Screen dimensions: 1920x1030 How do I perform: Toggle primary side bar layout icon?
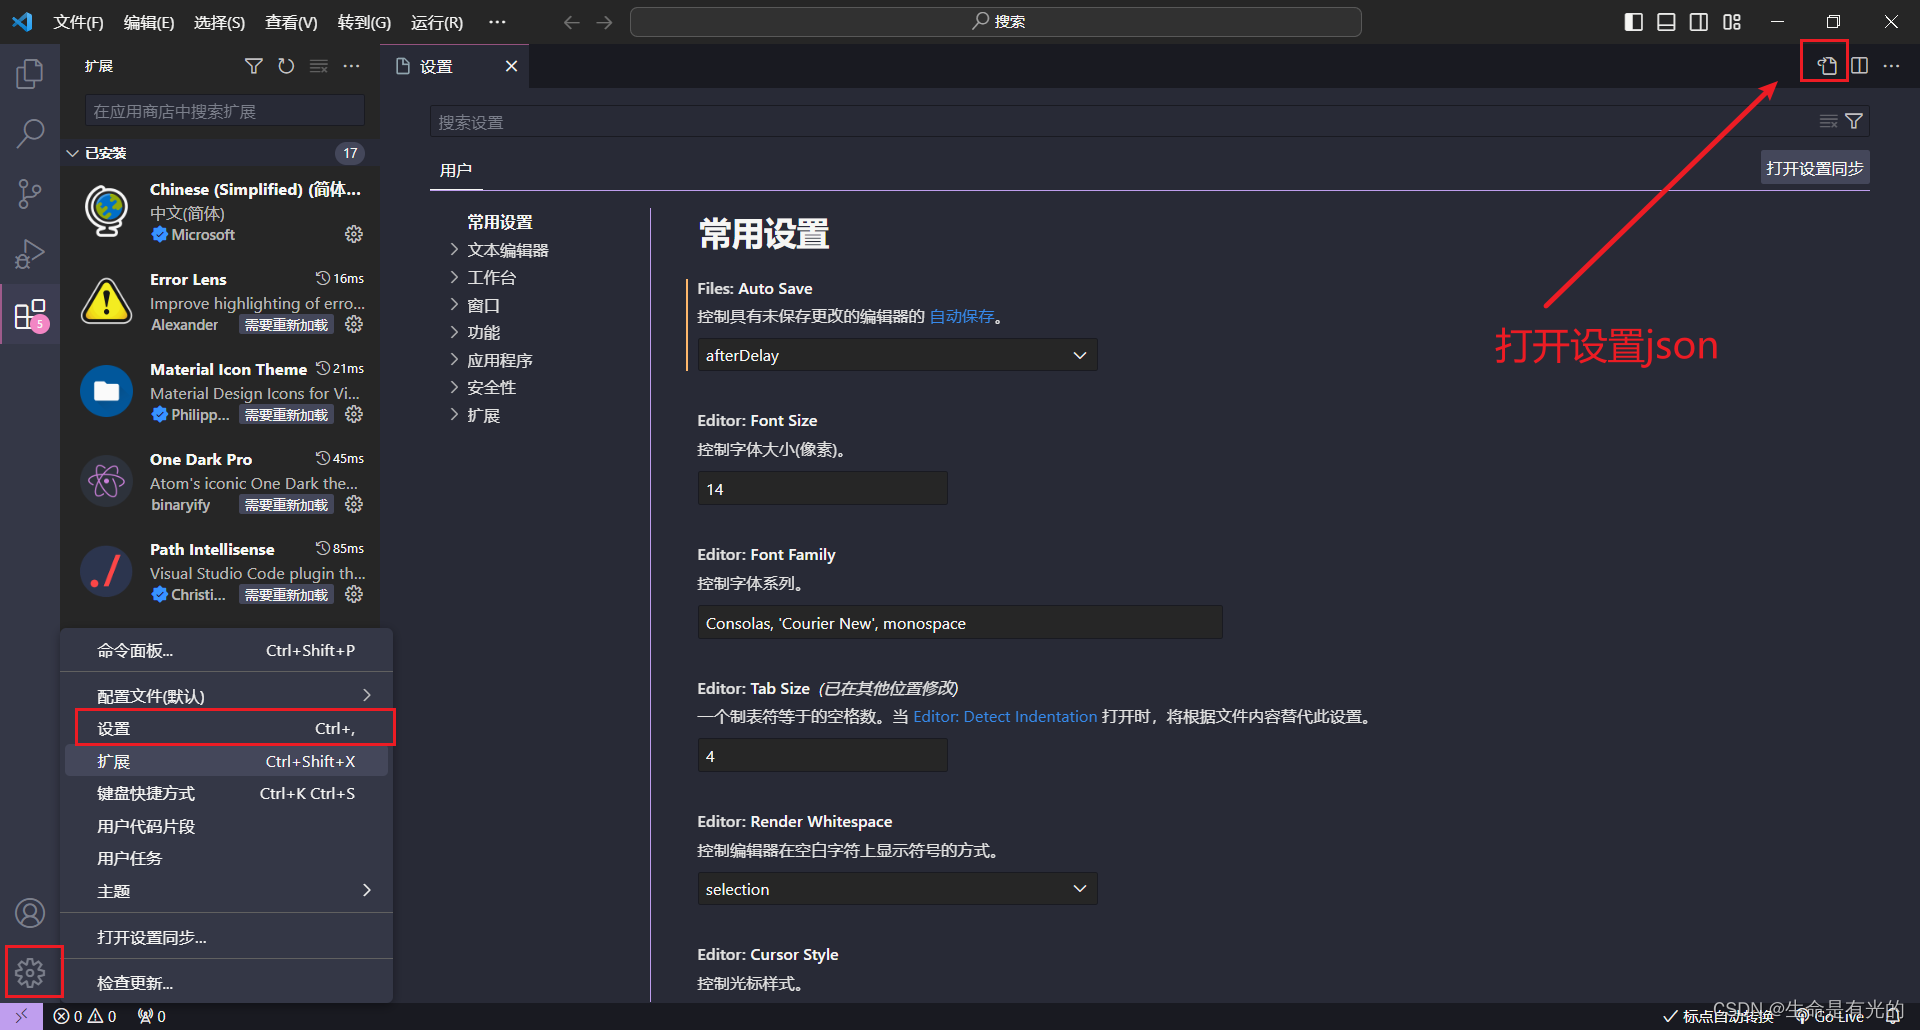(x=1634, y=22)
